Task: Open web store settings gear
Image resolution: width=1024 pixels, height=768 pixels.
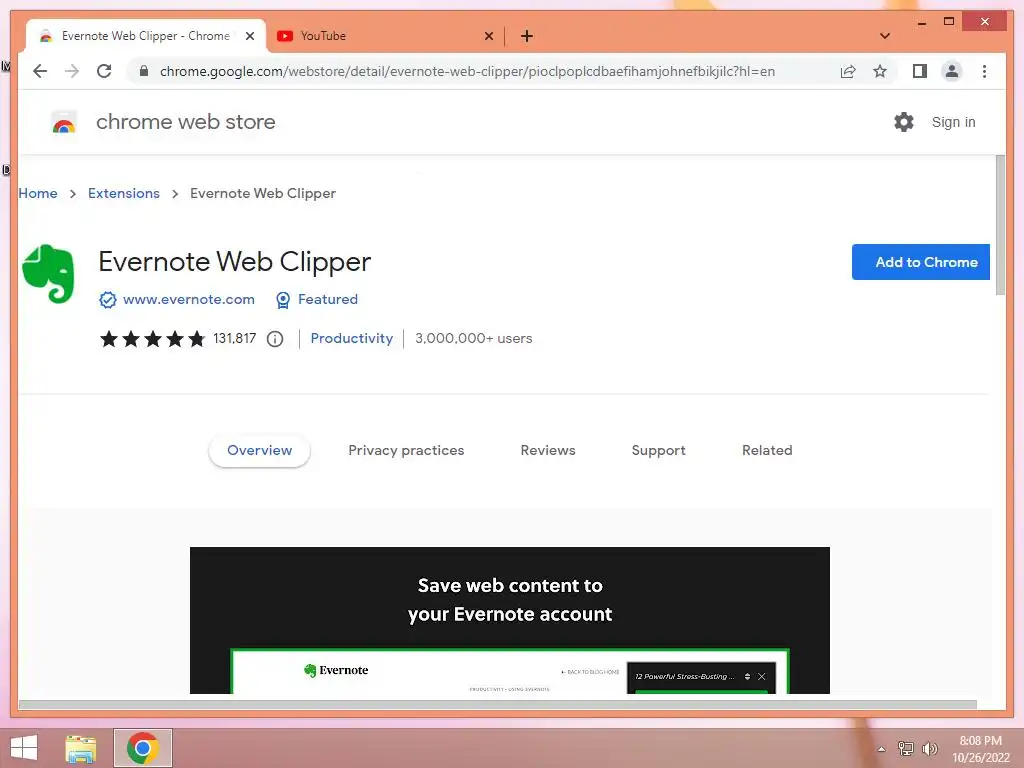Action: 904,122
